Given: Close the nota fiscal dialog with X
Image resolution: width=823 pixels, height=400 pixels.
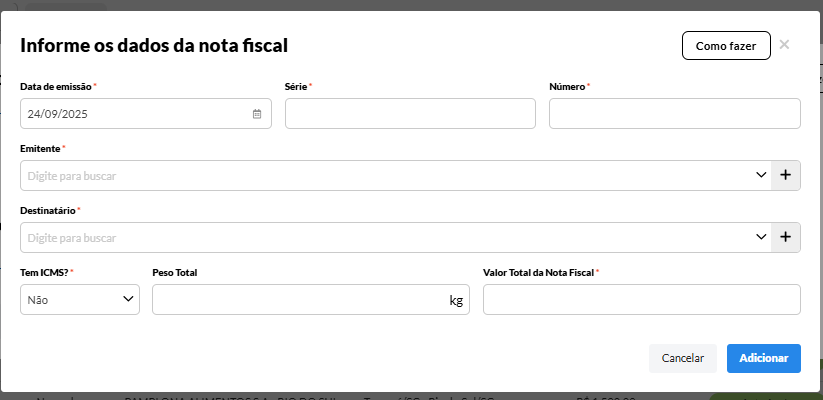Looking at the screenshot, I should (x=784, y=45).
